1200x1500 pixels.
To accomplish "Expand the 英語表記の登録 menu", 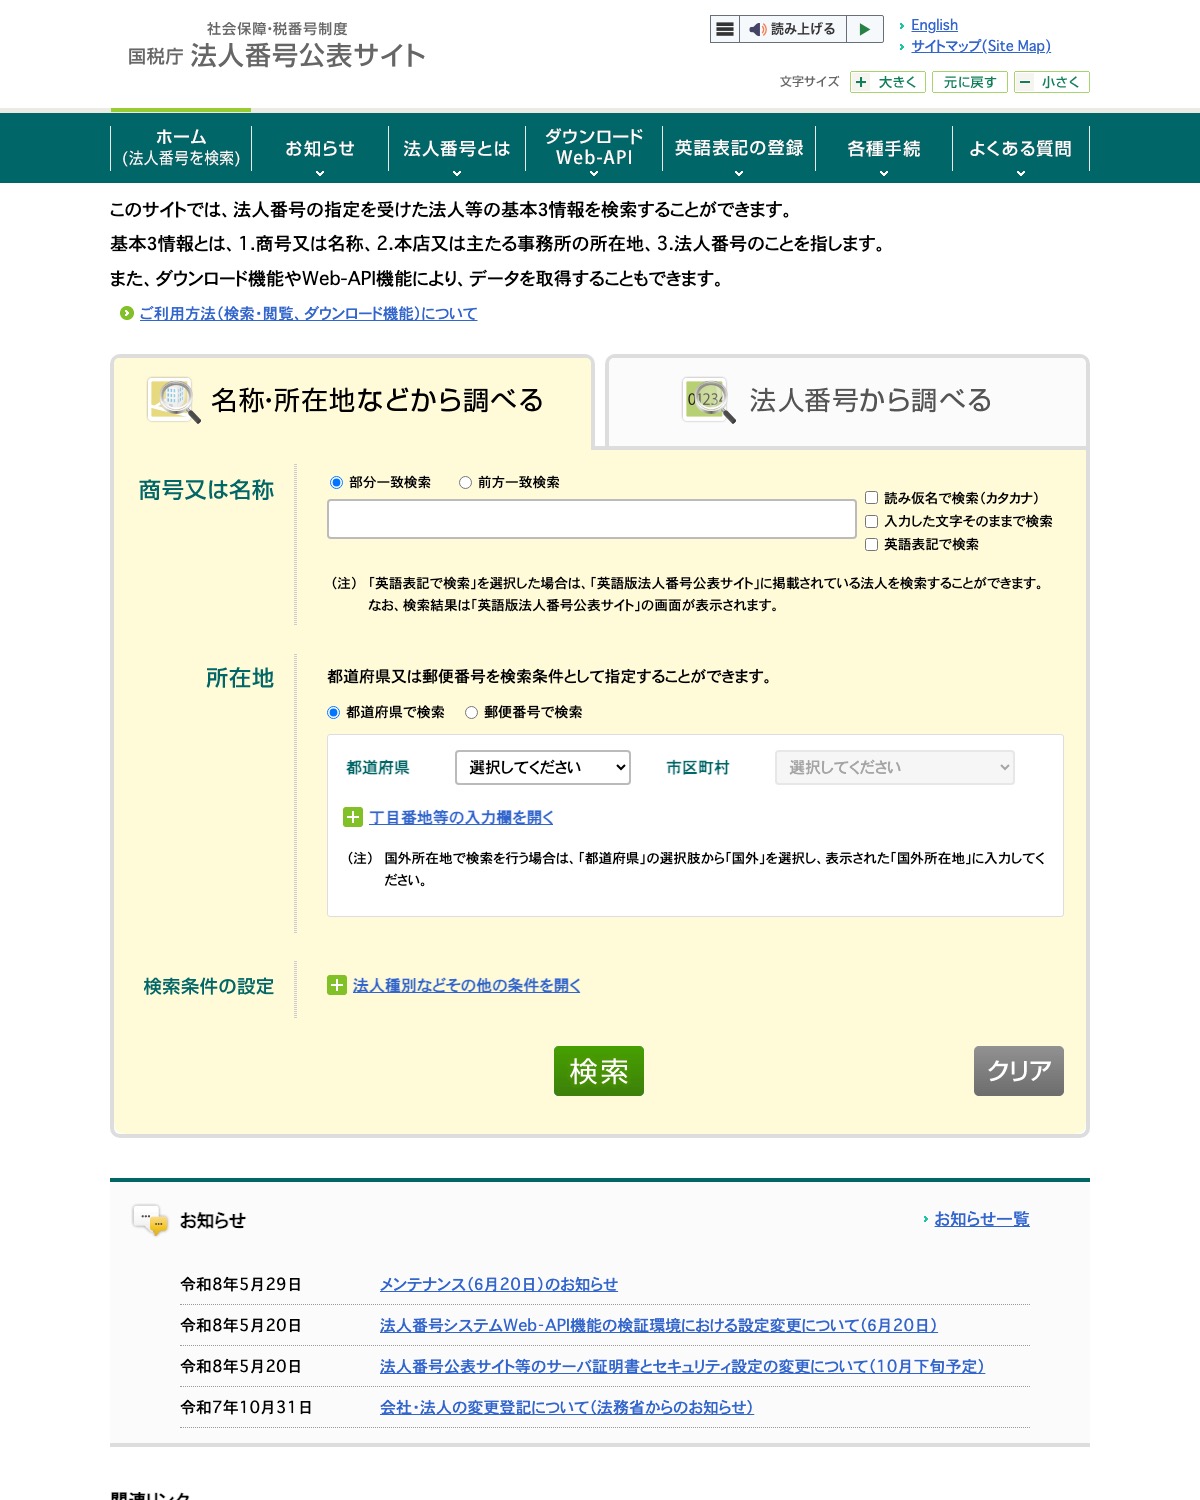I will click(739, 148).
